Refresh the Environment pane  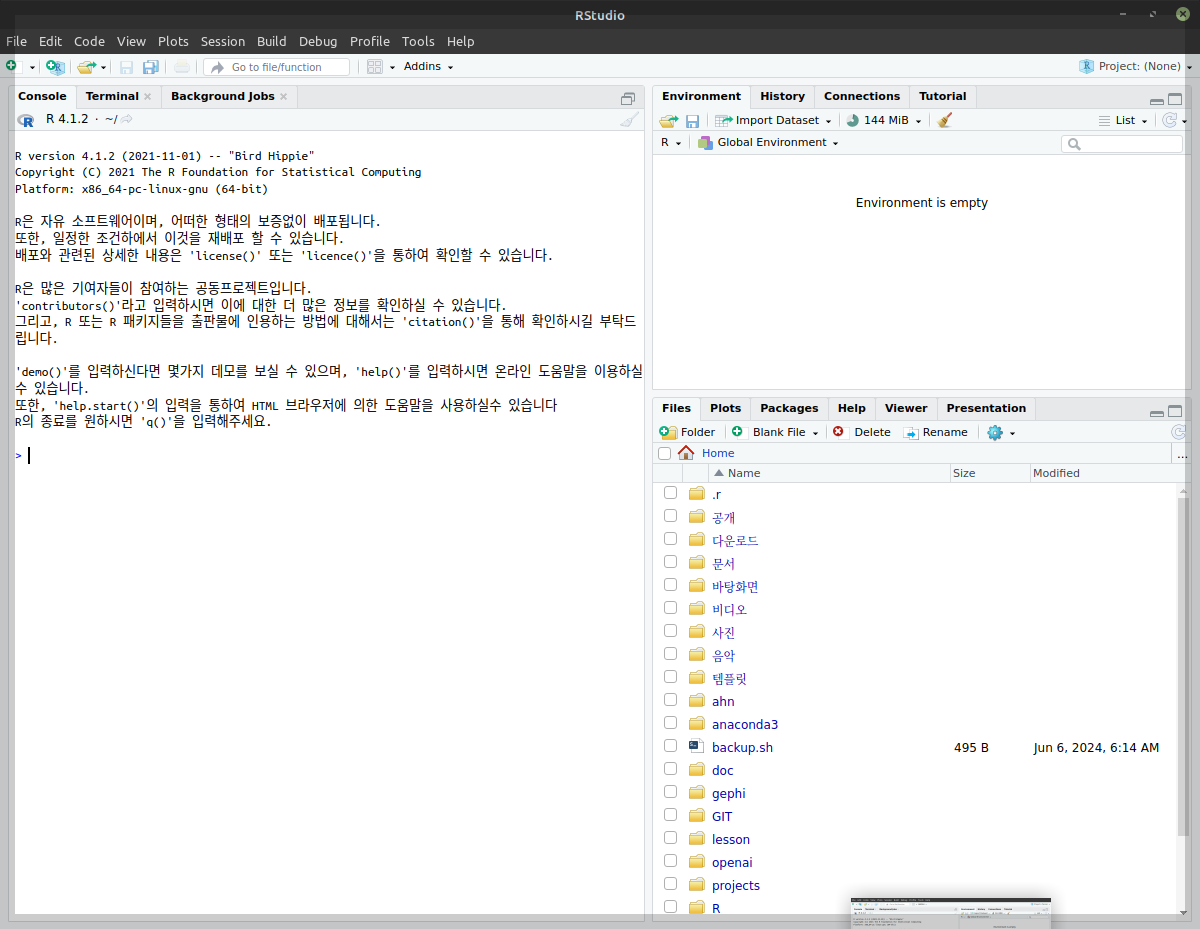pyautogui.click(x=1169, y=120)
